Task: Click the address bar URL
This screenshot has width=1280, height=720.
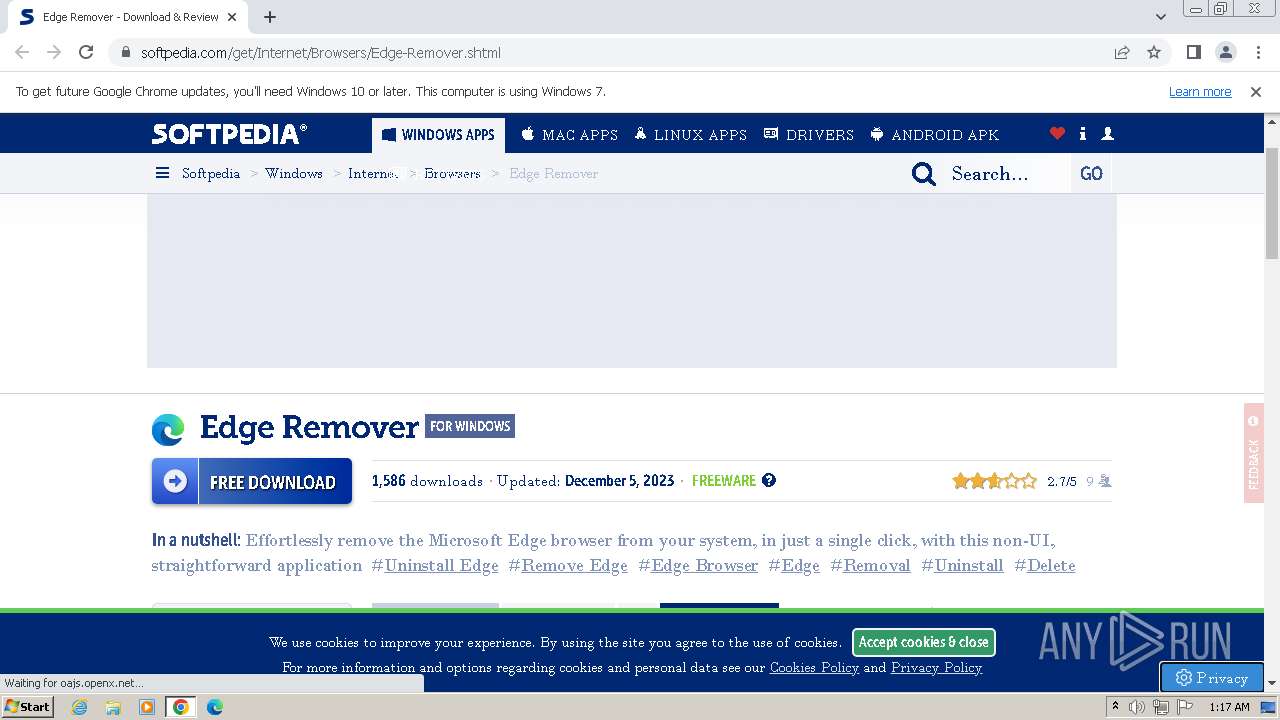Action: 320,52
